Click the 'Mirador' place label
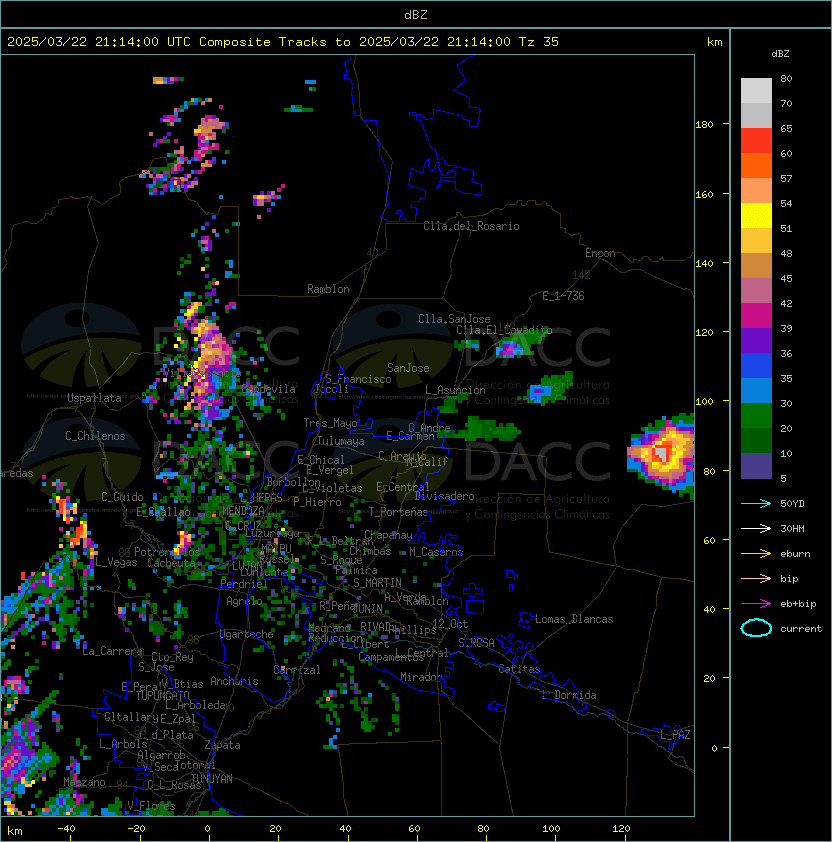The image size is (832, 842). point(421,677)
